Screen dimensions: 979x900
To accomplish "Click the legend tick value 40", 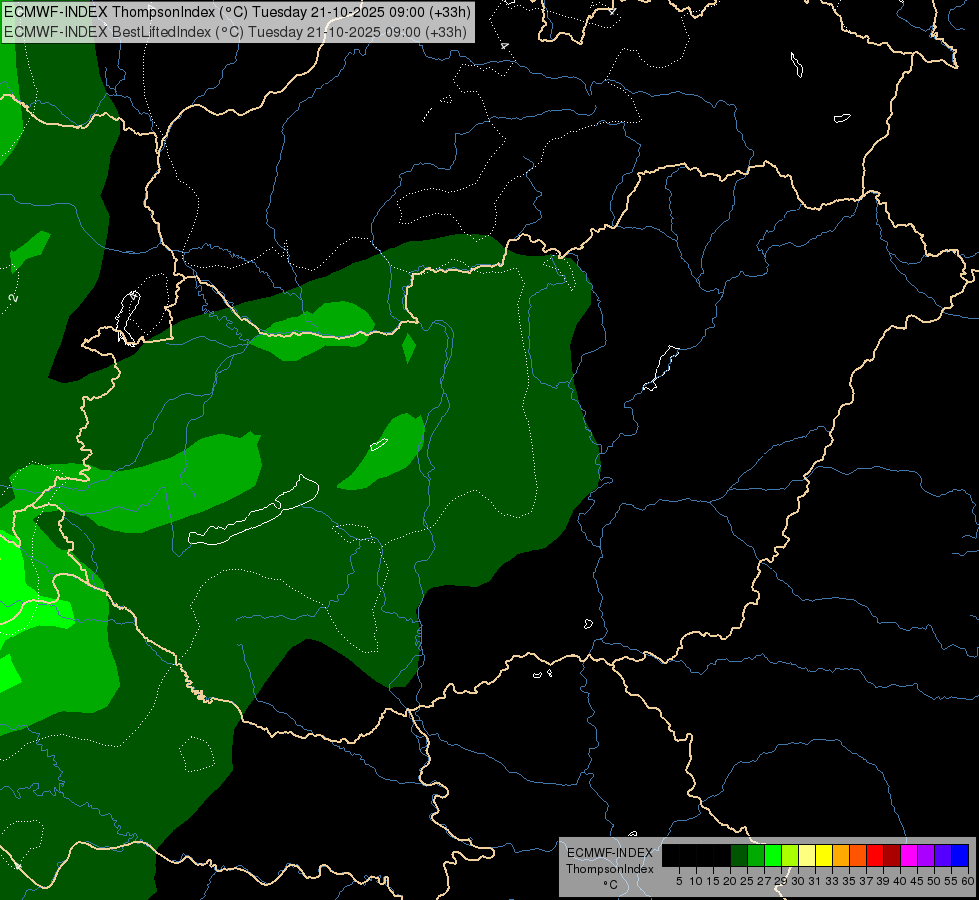I will 899,881.
